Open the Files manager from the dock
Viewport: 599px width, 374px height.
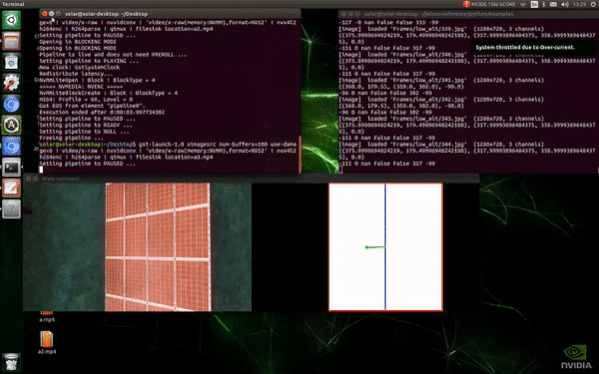[11, 41]
